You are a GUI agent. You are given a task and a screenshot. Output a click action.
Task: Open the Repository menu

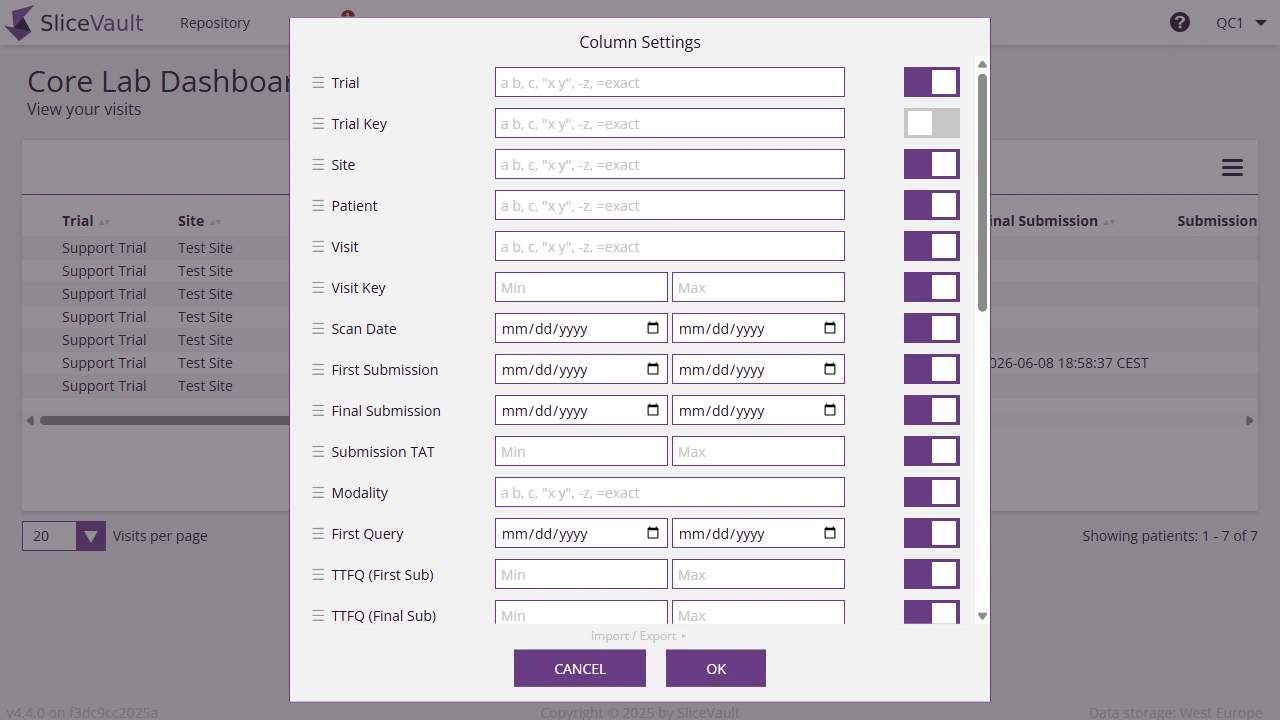[x=215, y=22]
